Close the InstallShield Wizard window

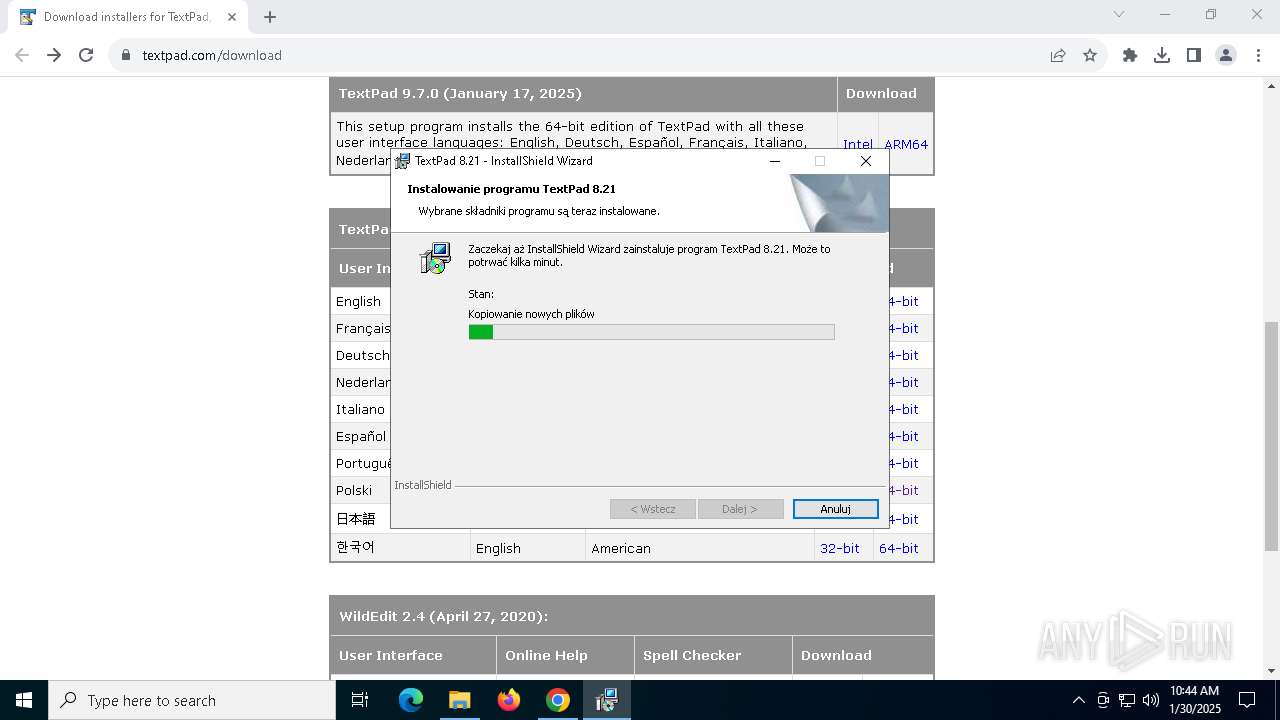click(866, 161)
